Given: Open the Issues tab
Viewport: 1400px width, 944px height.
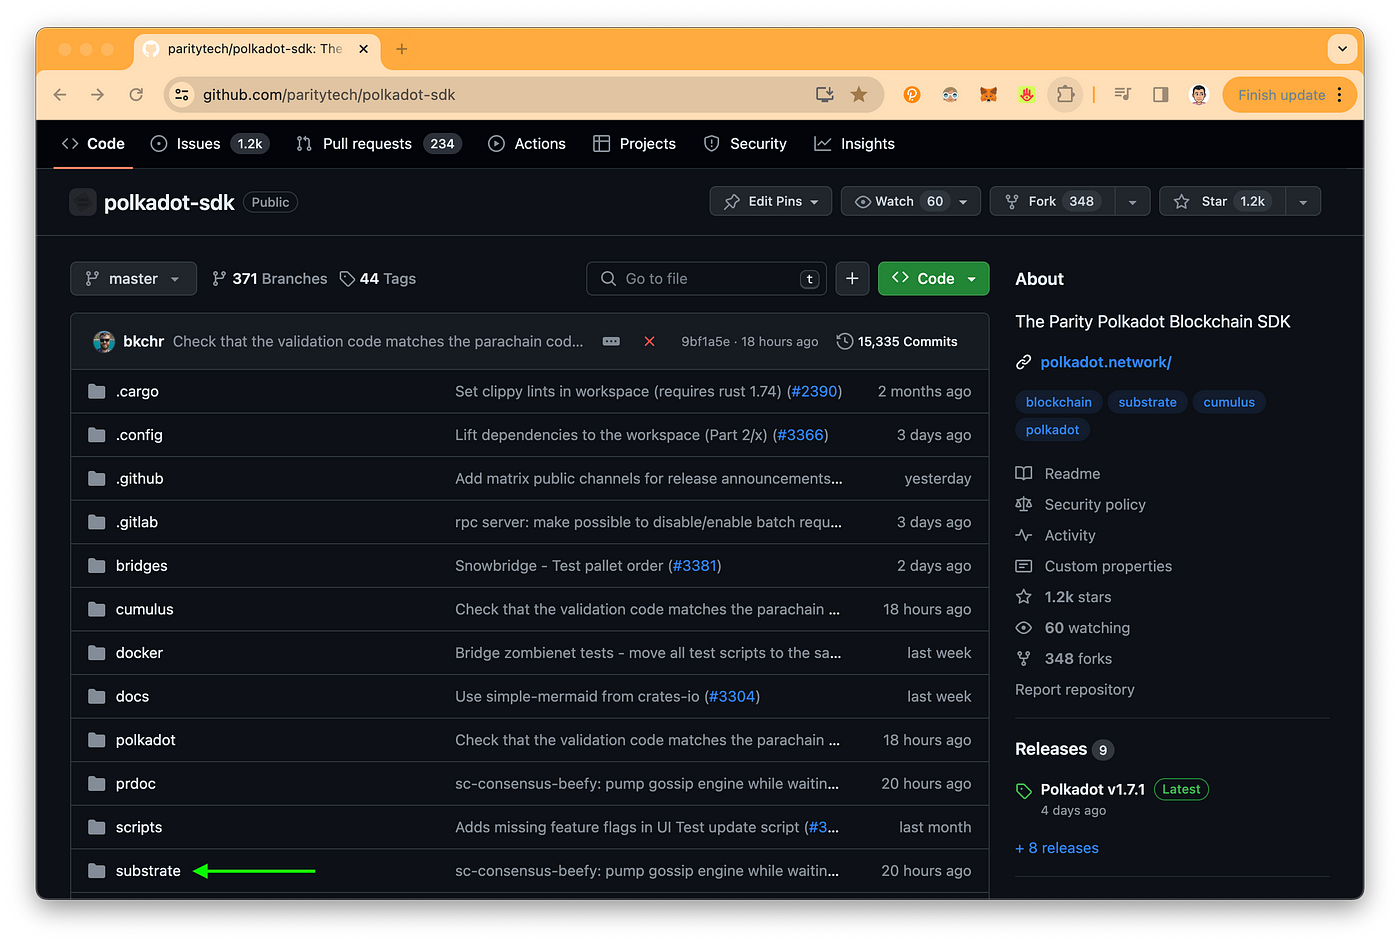Looking at the screenshot, I should coord(209,144).
